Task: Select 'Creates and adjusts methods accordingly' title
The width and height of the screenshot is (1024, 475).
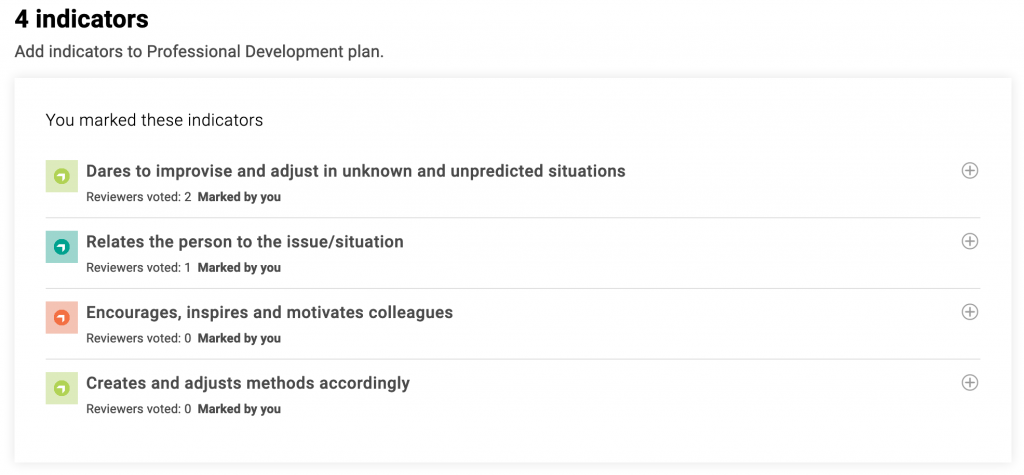Action: (x=248, y=383)
